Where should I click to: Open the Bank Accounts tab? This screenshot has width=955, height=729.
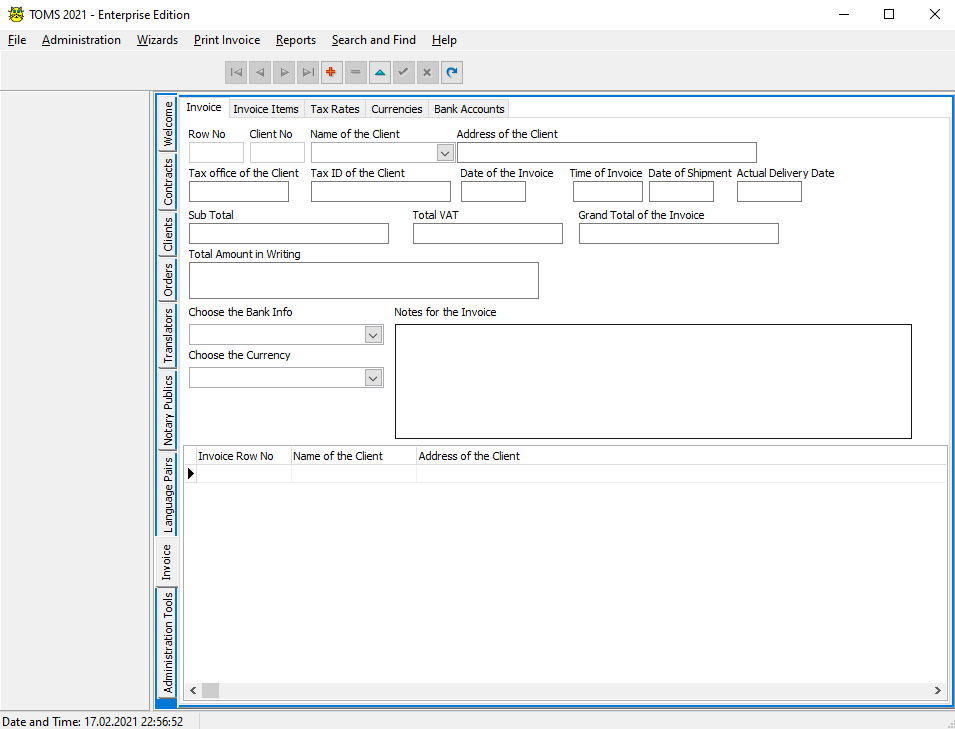click(468, 108)
